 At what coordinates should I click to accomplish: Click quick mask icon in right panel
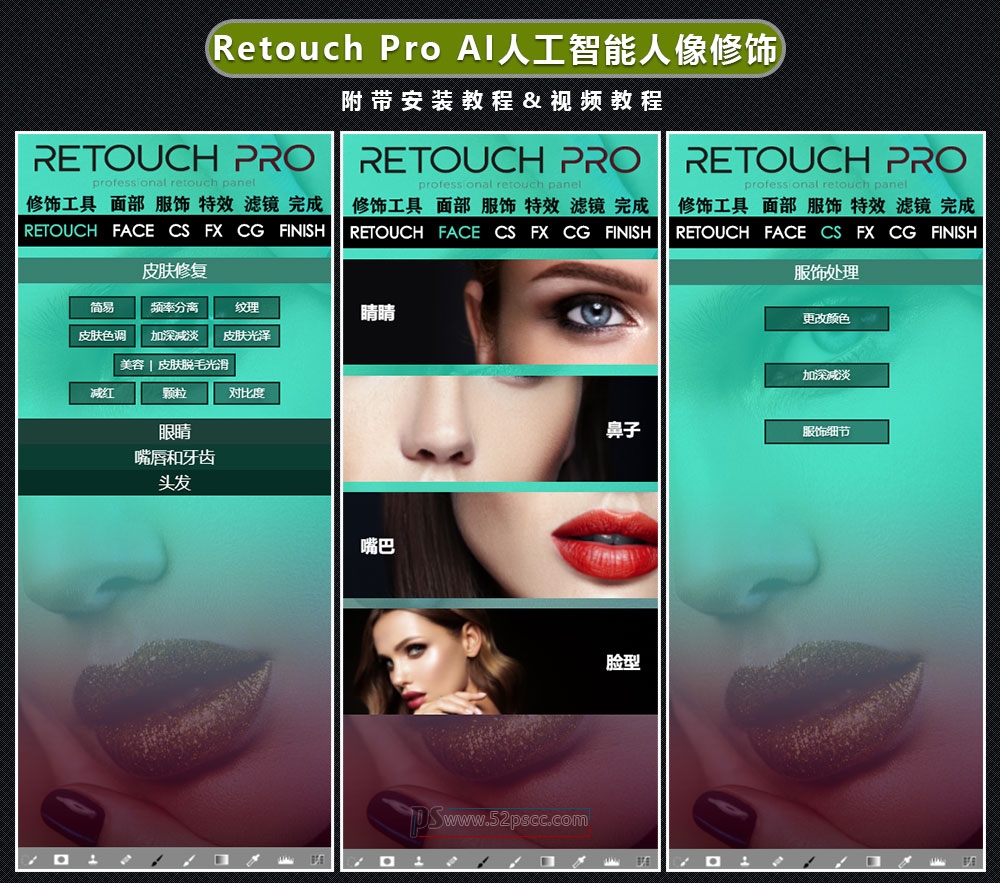coord(713,861)
